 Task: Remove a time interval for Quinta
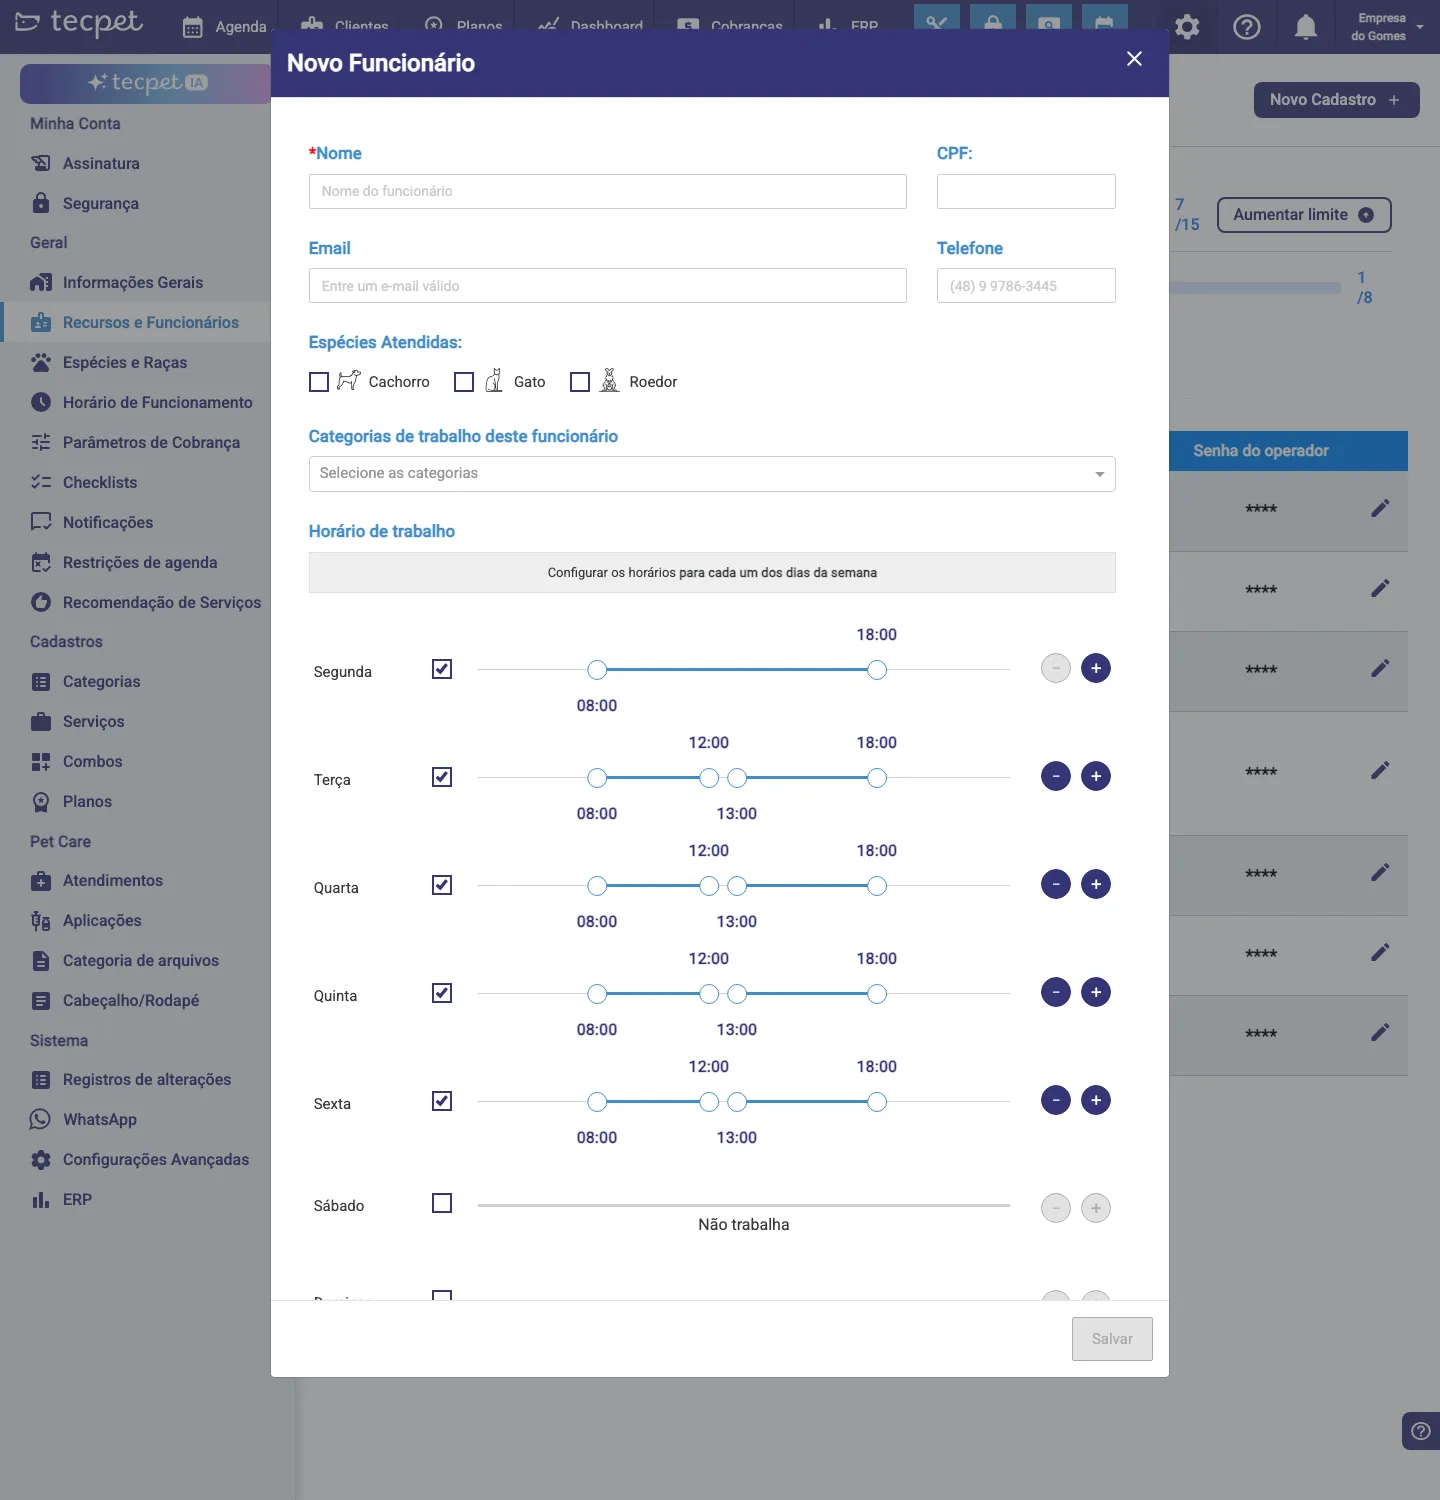click(x=1056, y=992)
